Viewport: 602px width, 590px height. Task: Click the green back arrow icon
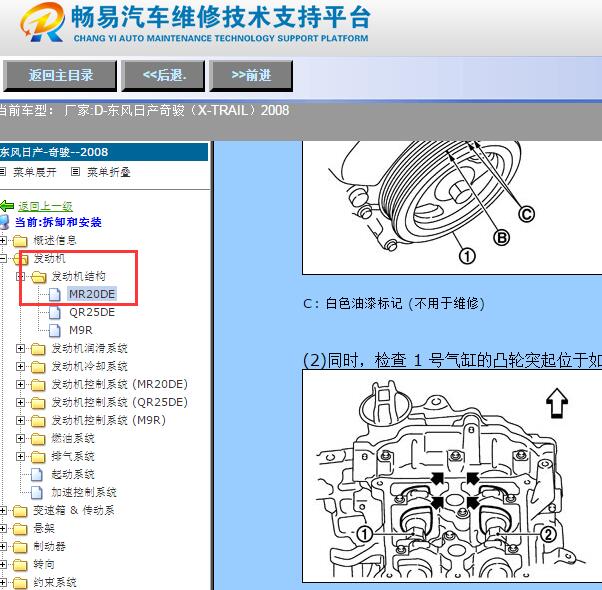click(7, 206)
